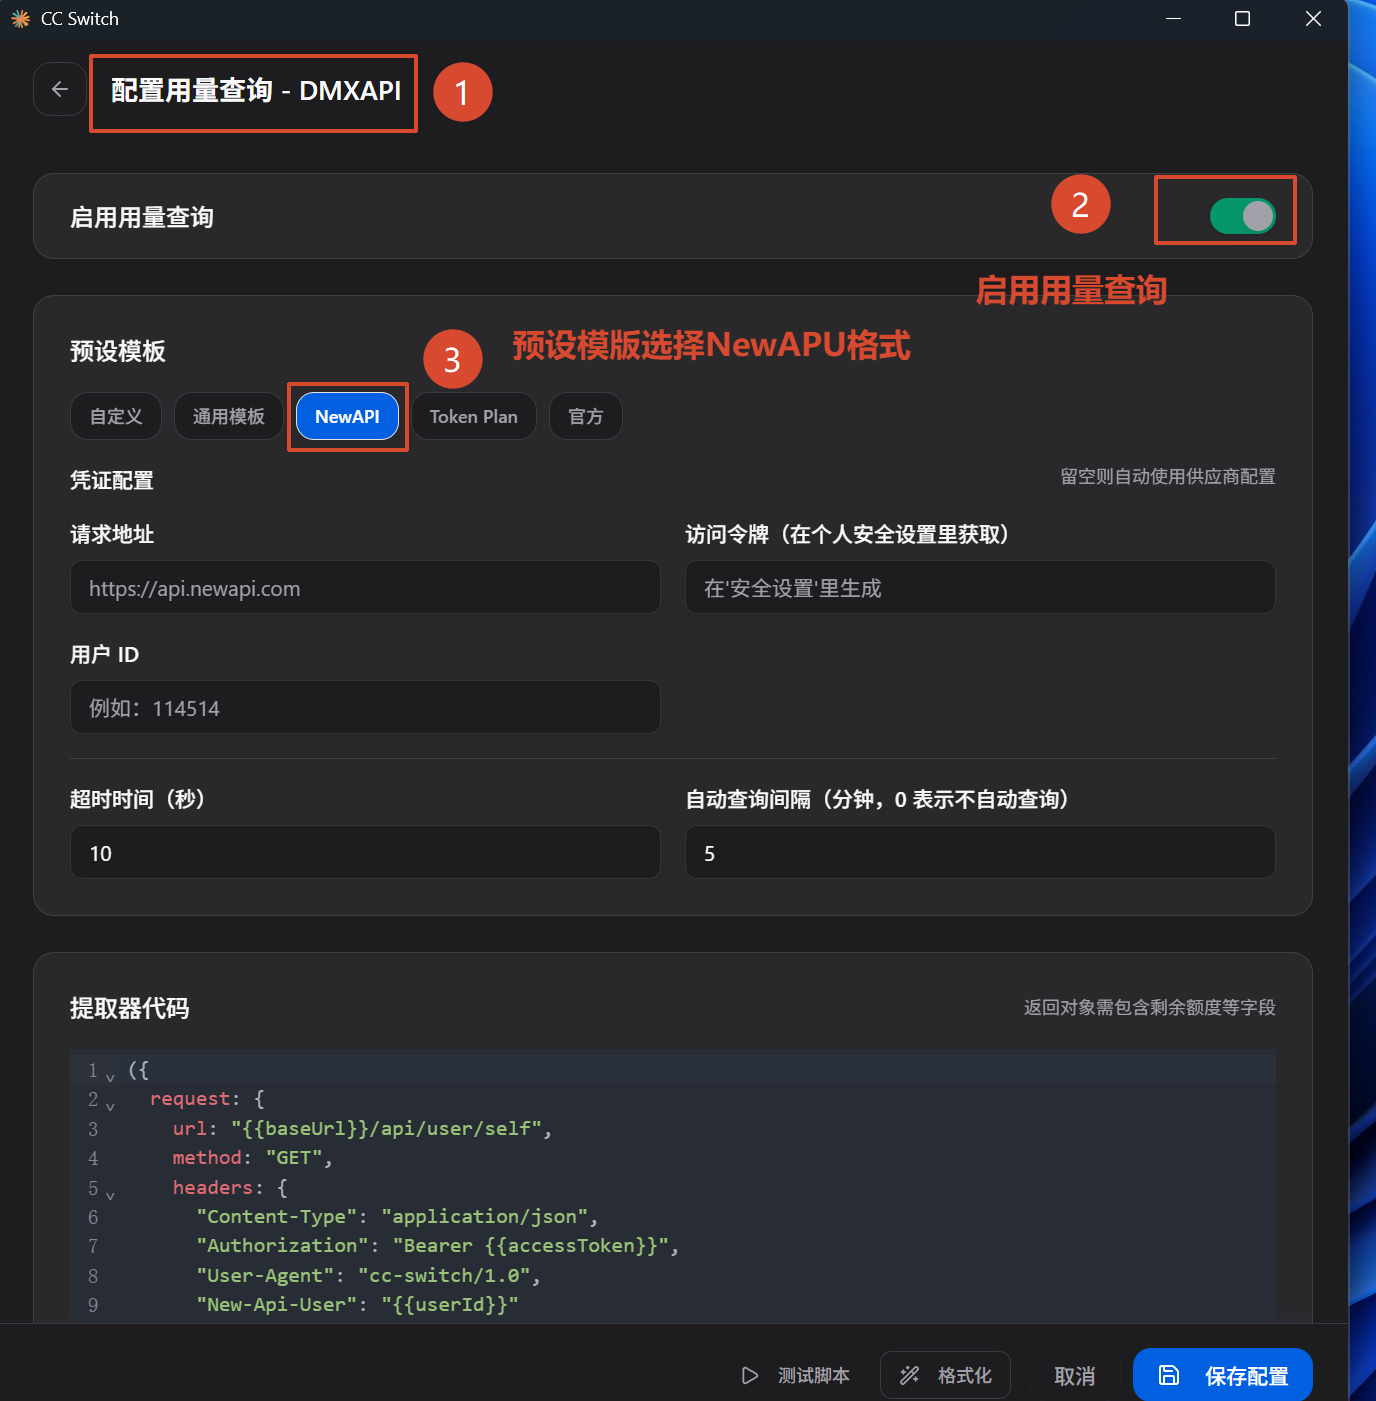Toggle the 启用用量查询 switch

(1242, 215)
